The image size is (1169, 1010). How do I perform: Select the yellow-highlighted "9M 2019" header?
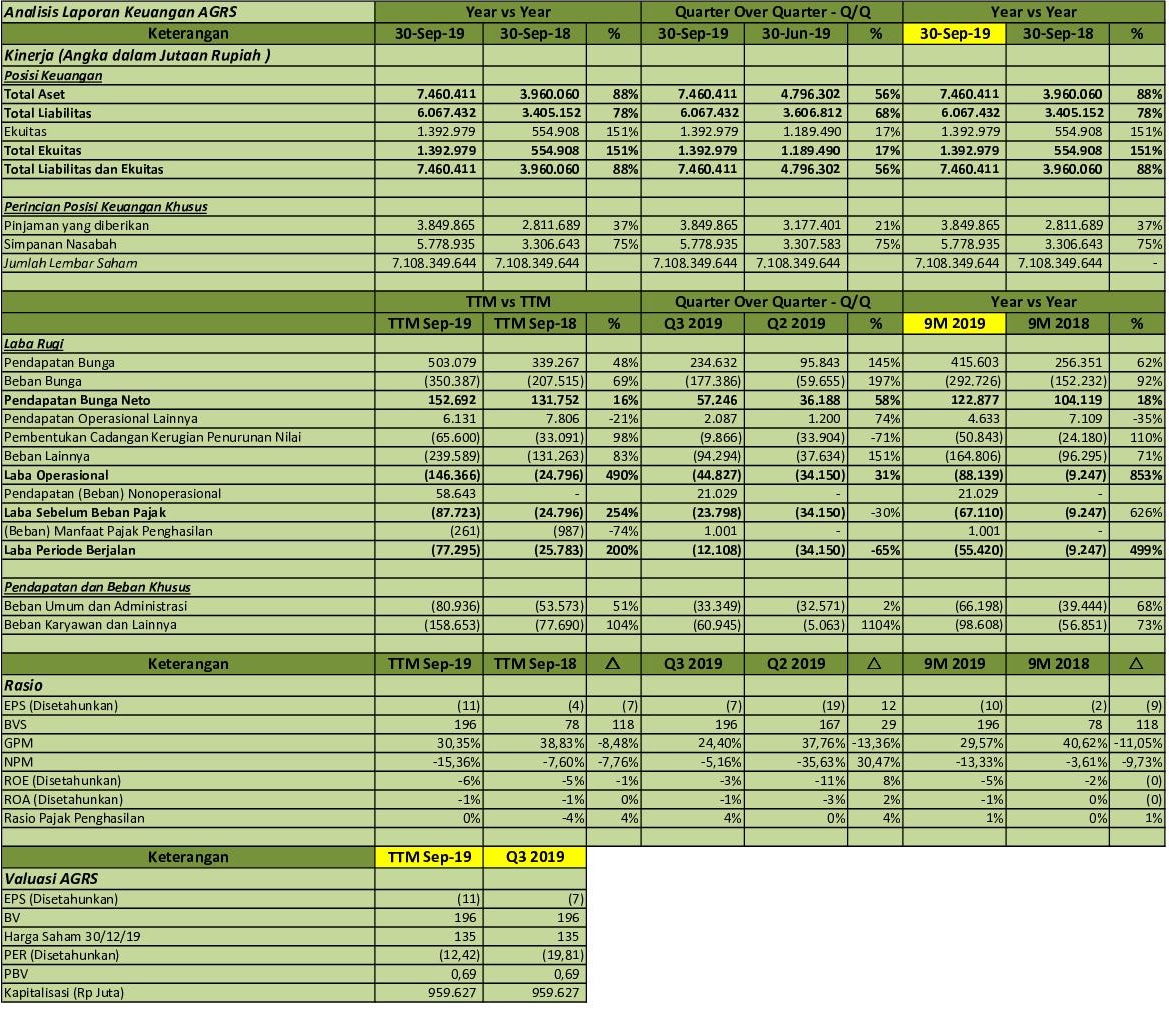(954, 323)
